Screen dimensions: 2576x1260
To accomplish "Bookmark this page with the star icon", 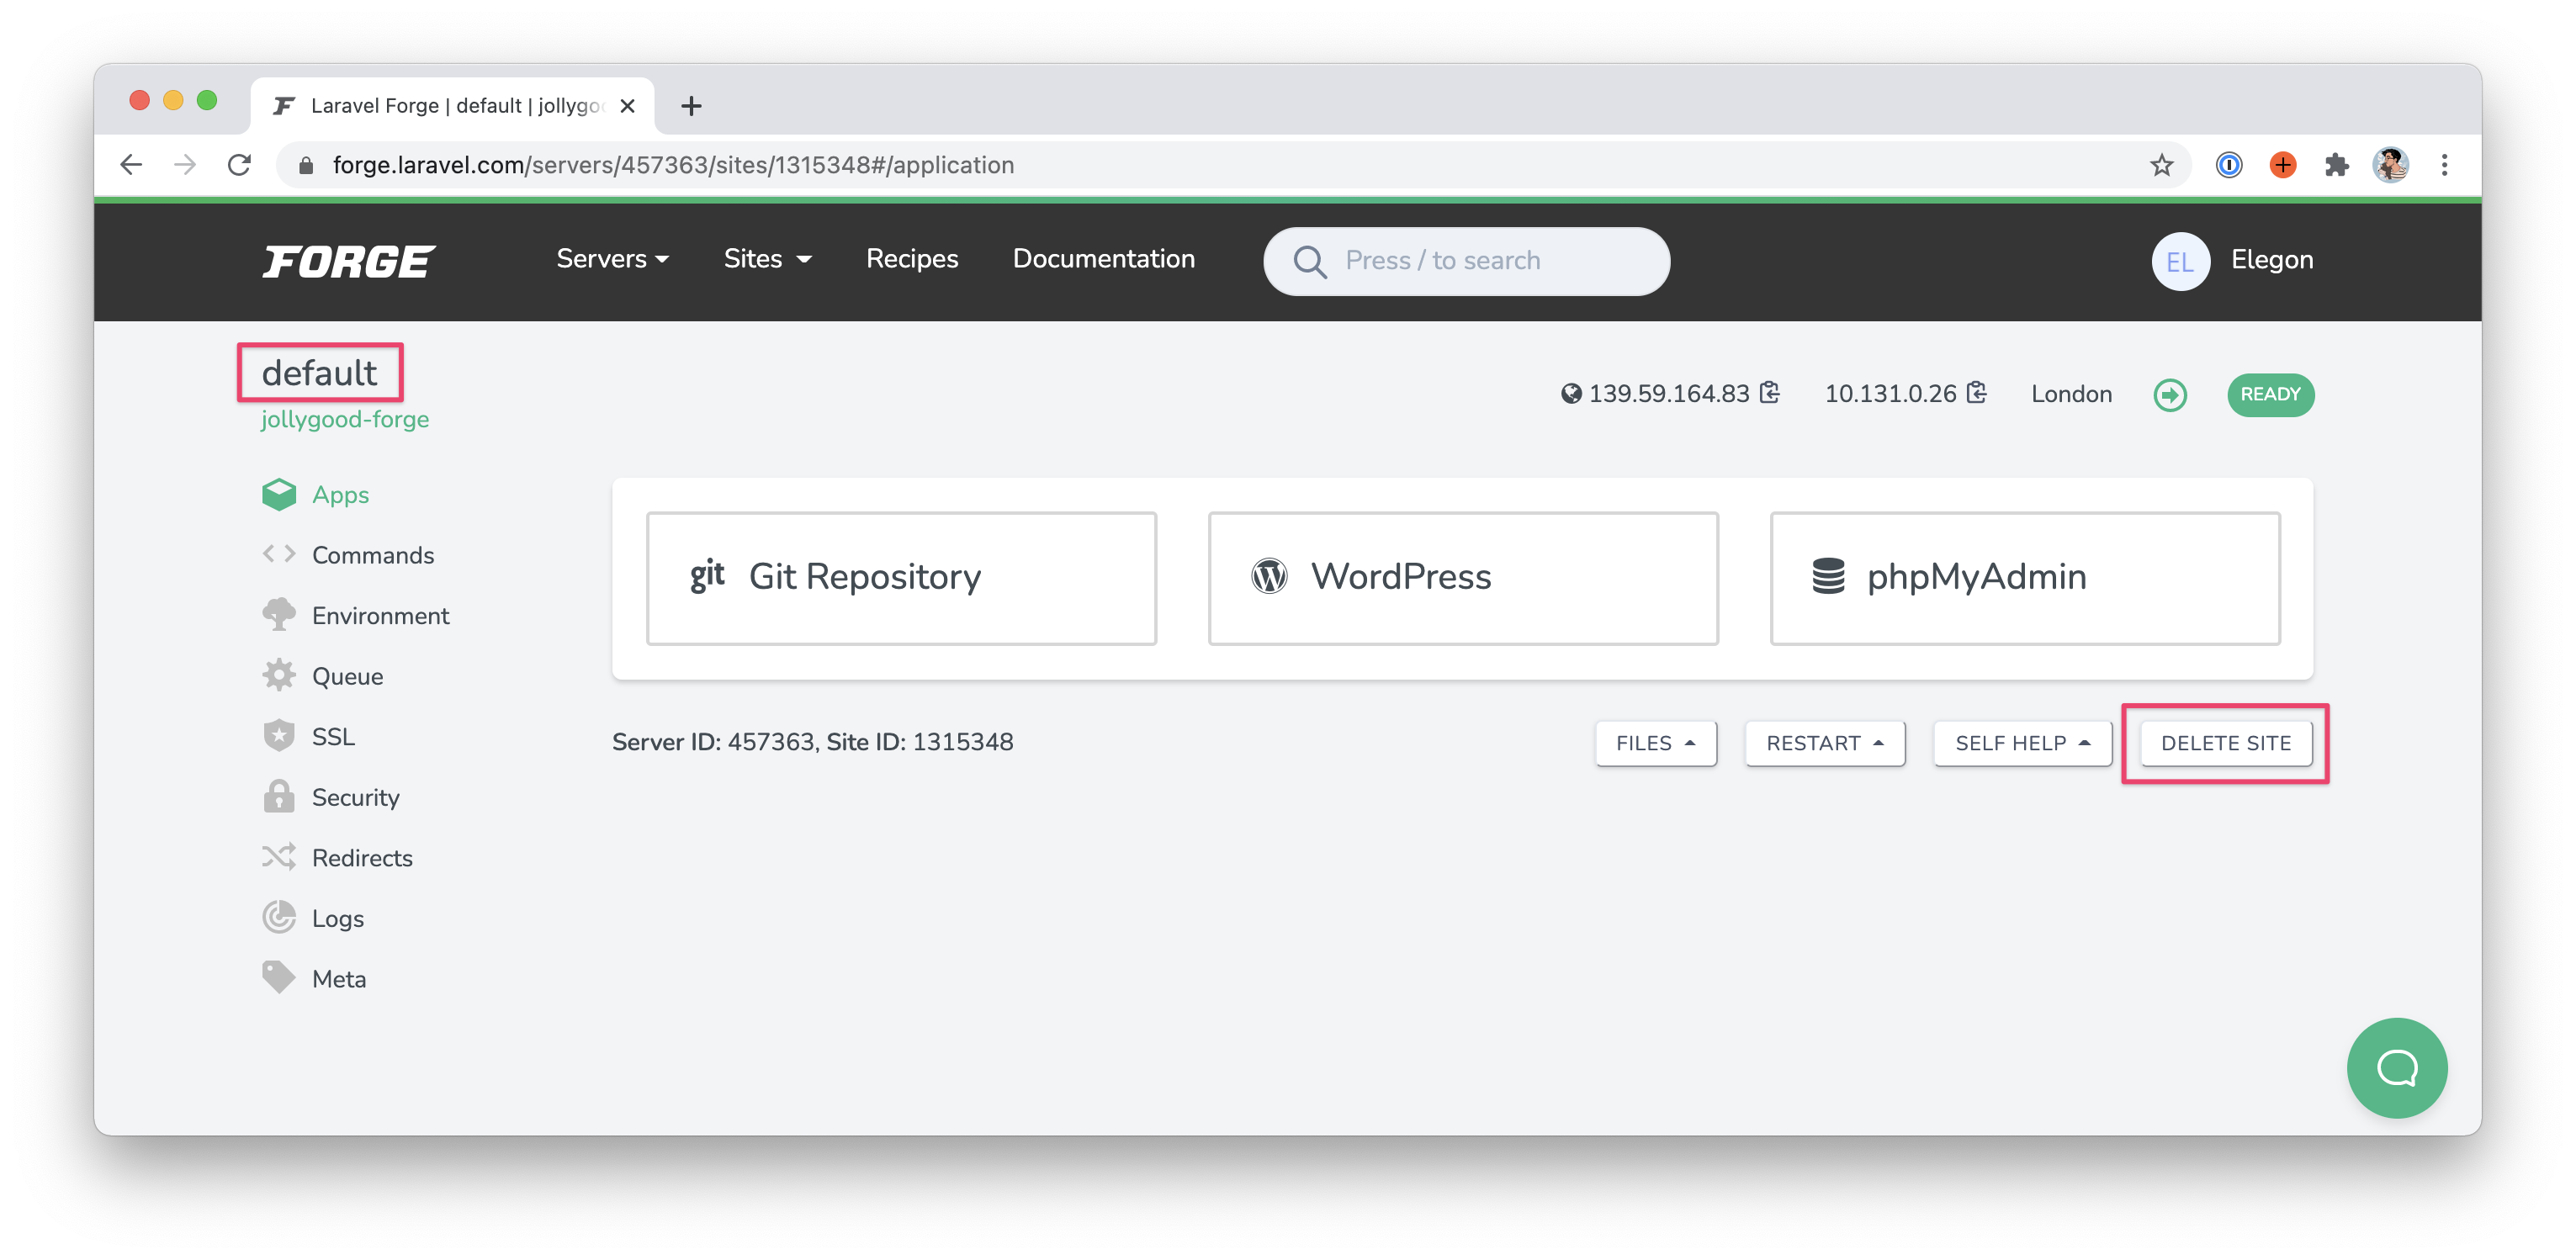I will pos(2161,165).
